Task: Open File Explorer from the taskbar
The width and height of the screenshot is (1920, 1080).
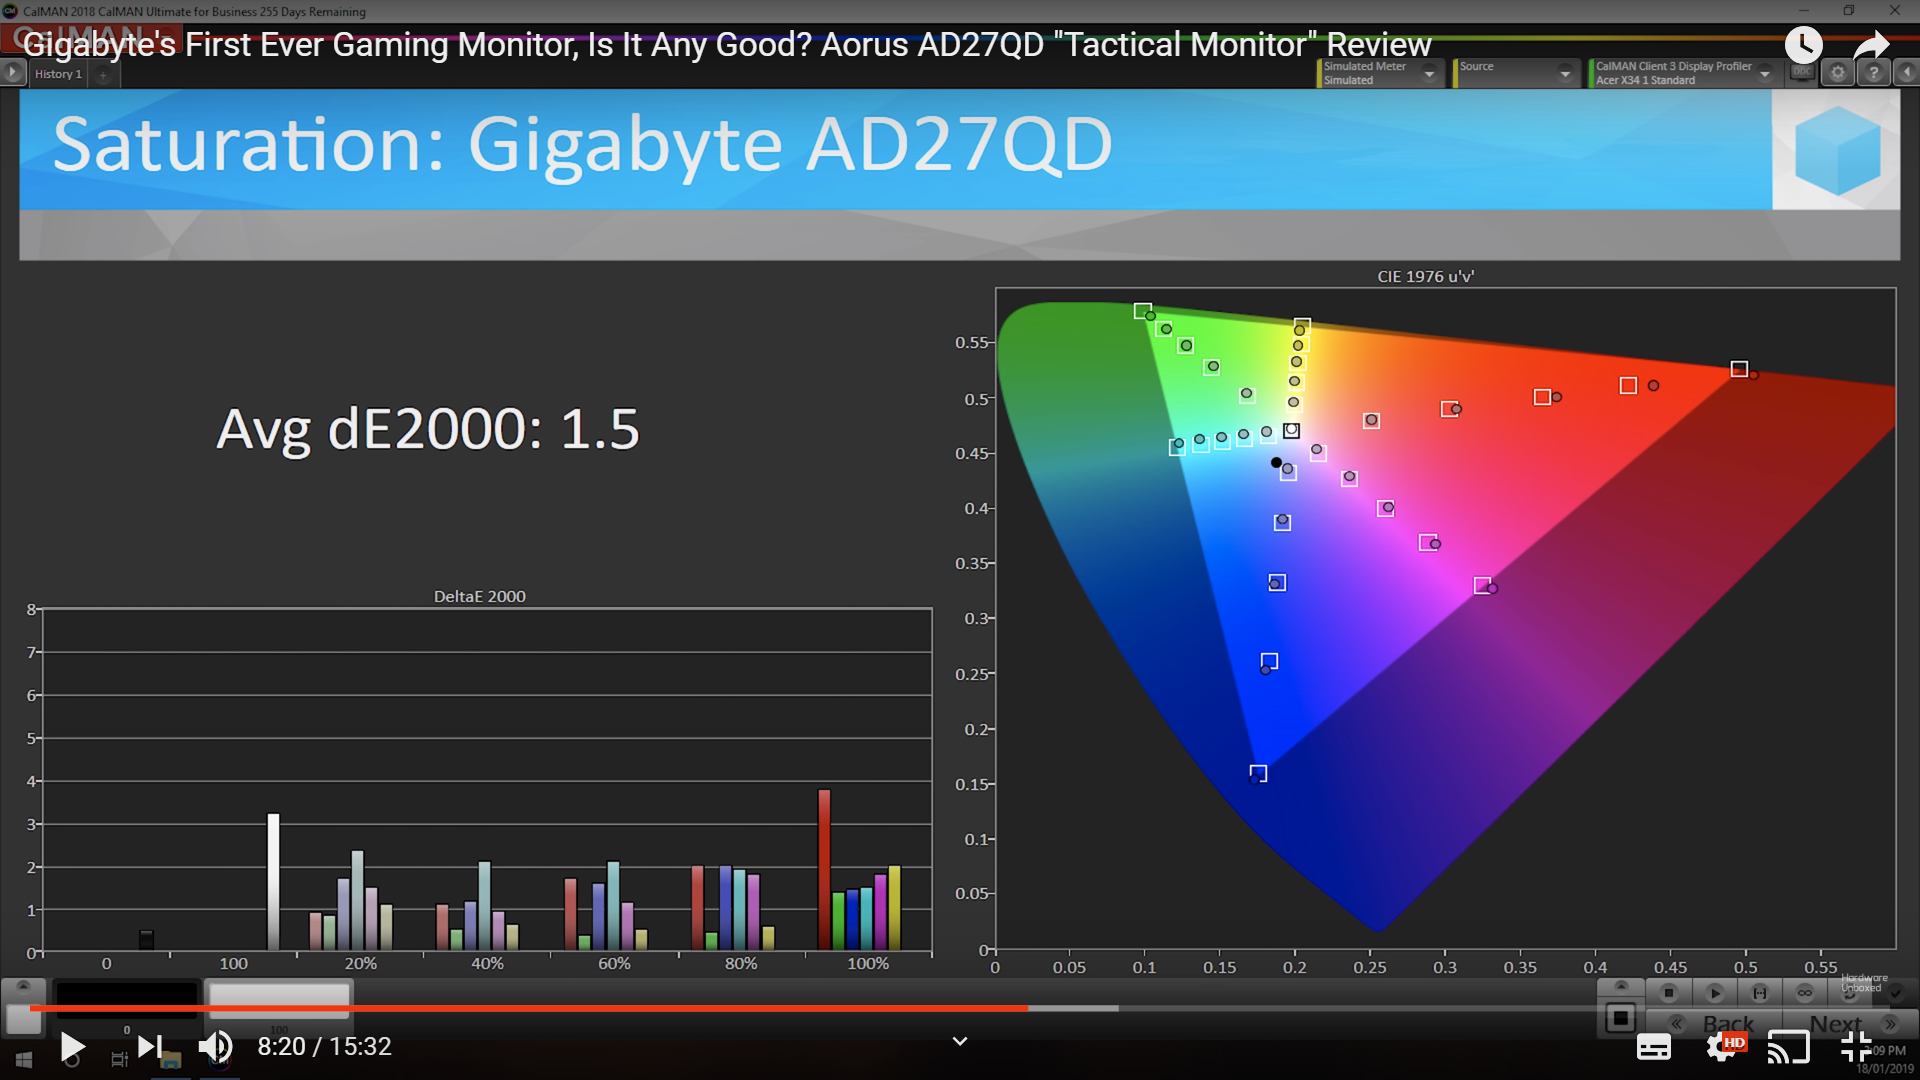Action: click(x=170, y=1060)
